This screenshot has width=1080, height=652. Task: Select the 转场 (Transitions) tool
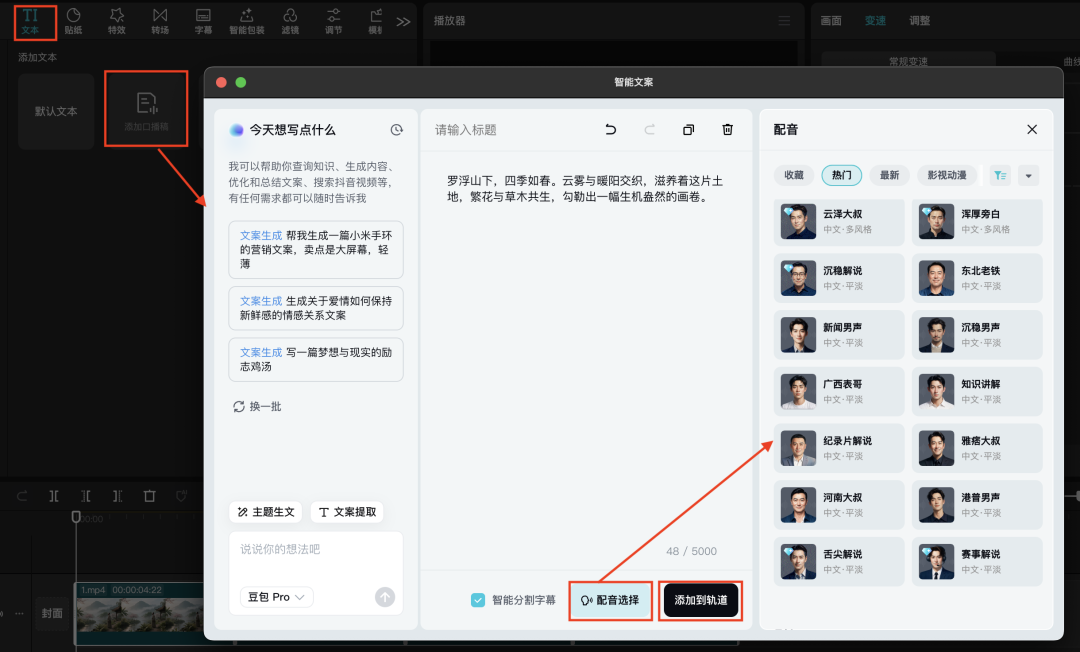click(159, 20)
